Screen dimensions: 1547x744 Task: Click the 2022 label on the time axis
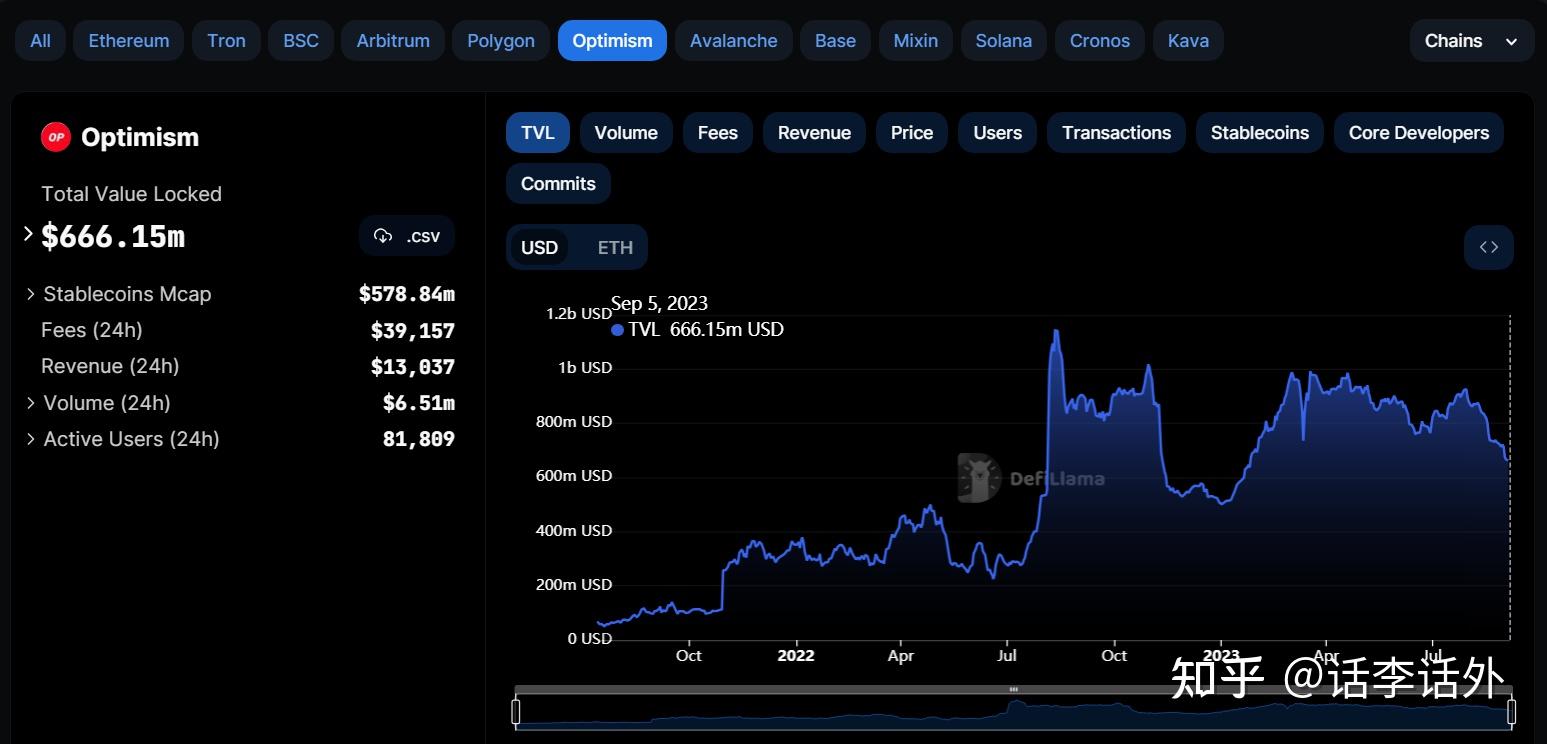point(796,656)
